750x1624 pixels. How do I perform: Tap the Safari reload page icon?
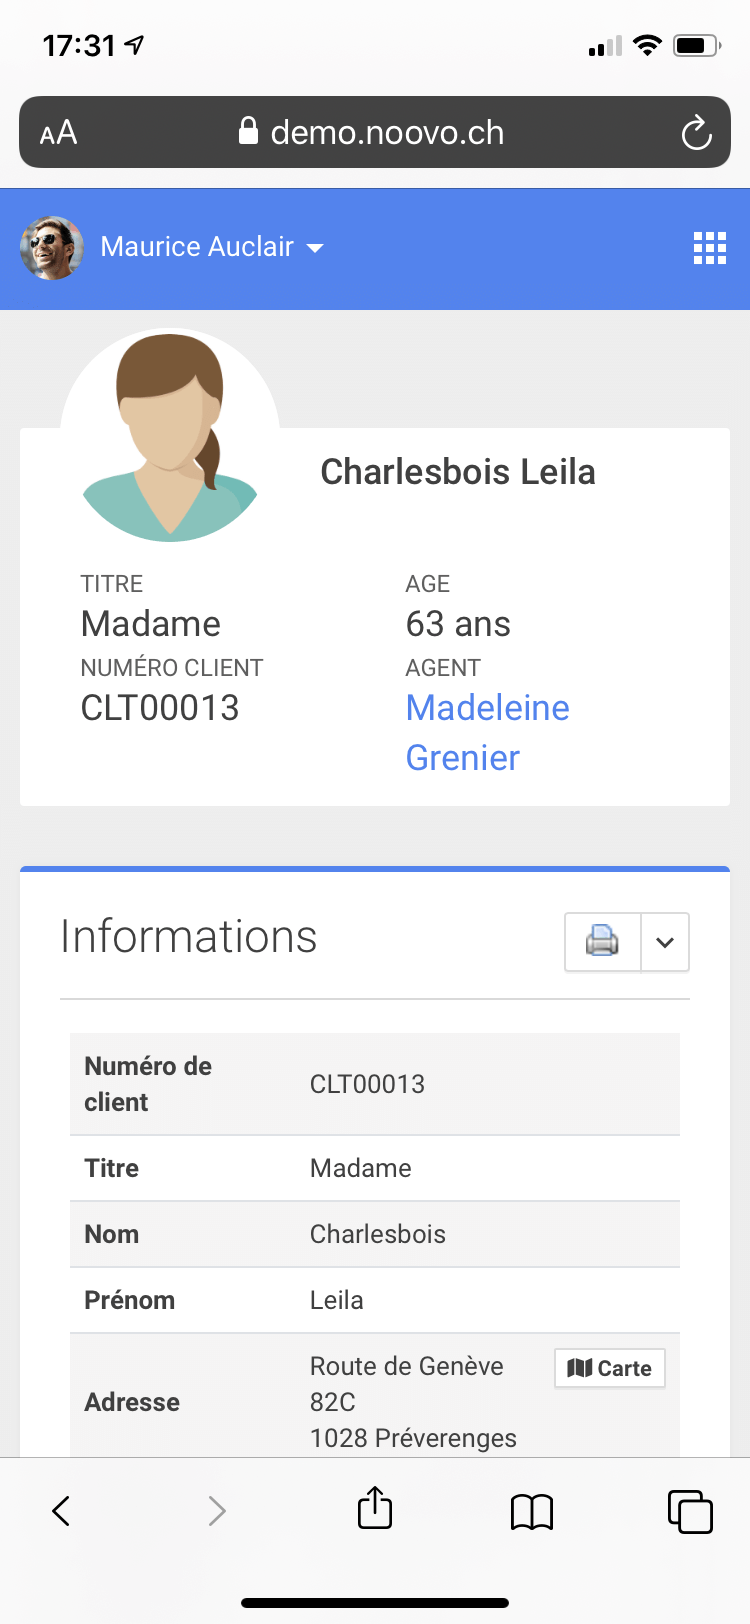point(696,132)
